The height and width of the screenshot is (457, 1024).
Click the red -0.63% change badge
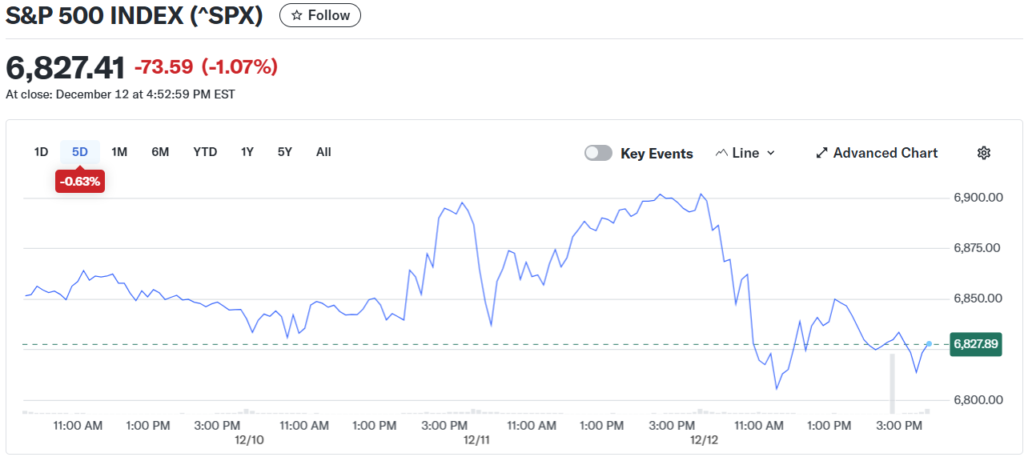pyautogui.click(x=80, y=182)
